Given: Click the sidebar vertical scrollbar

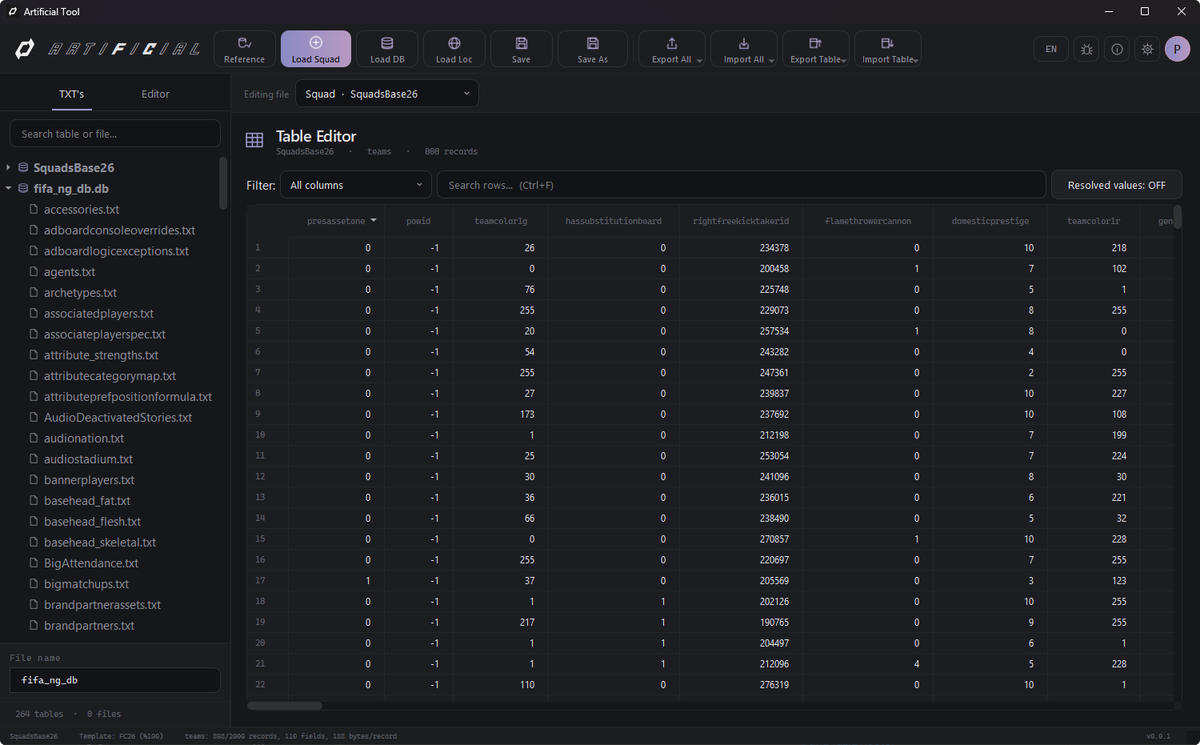Looking at the screenshot, I should (x=223, y=183).
